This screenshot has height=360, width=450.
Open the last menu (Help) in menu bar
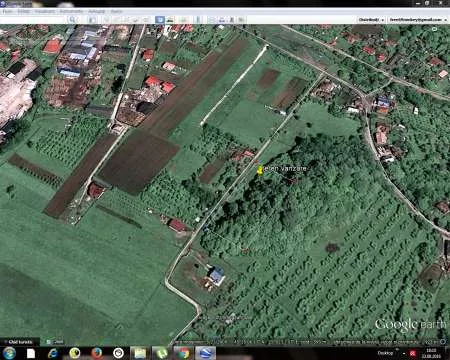point(116,11)
